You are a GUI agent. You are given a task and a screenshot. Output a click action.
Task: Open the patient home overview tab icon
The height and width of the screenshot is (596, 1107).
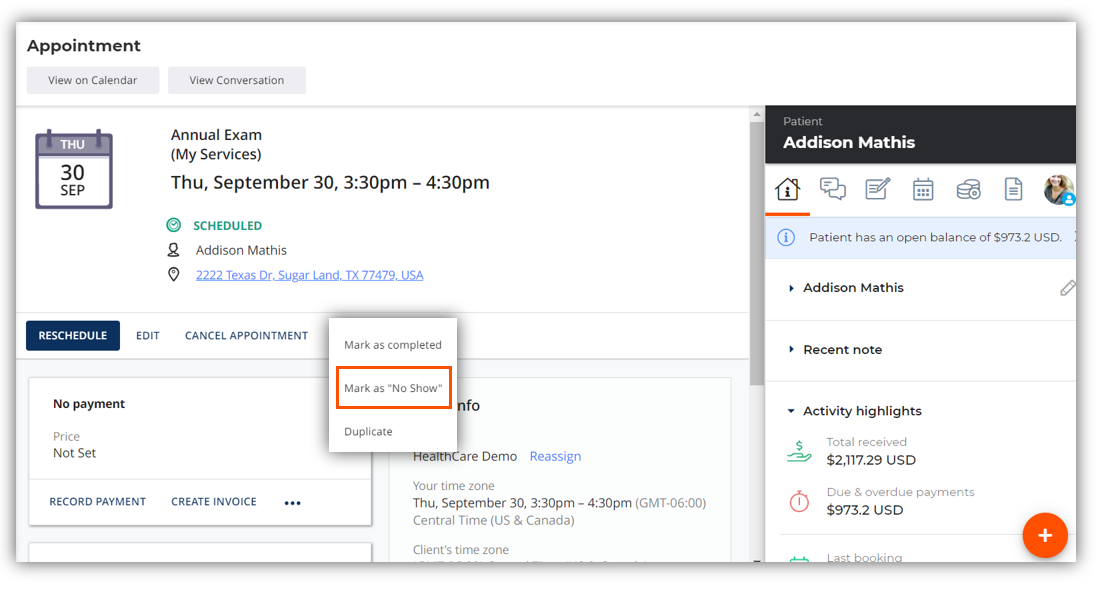tap(787, 189)
